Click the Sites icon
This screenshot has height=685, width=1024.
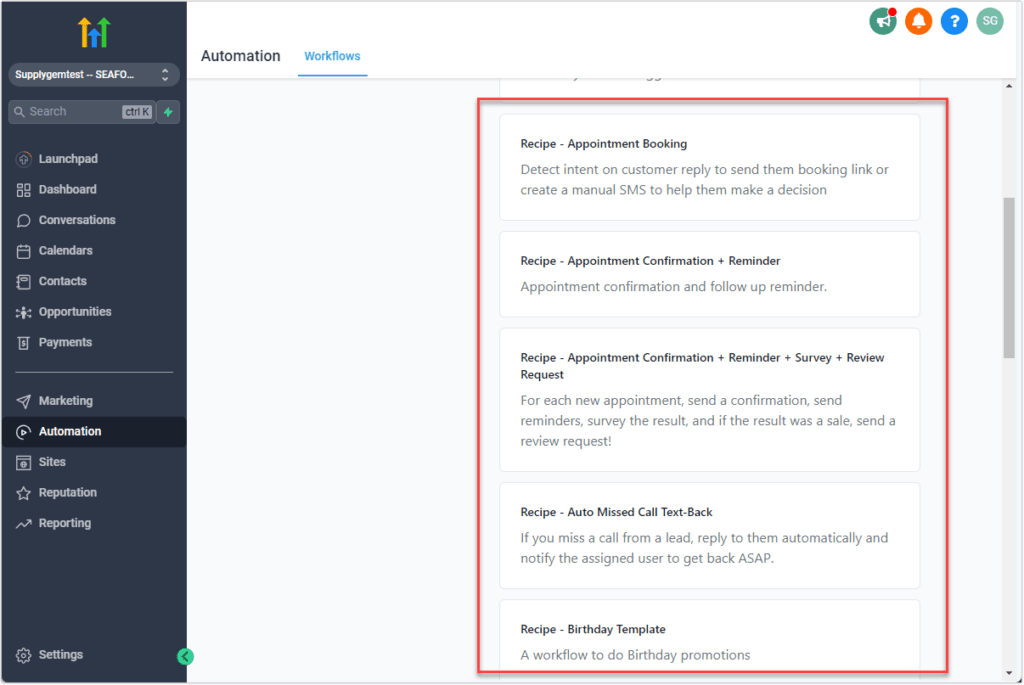tap(24, 462)
